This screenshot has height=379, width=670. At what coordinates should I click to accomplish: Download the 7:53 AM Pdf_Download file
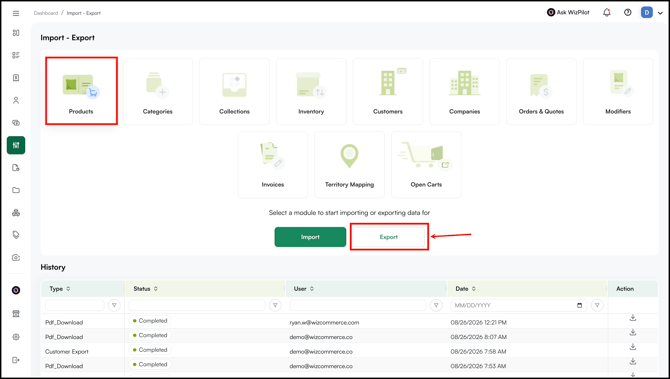point(633,361)
